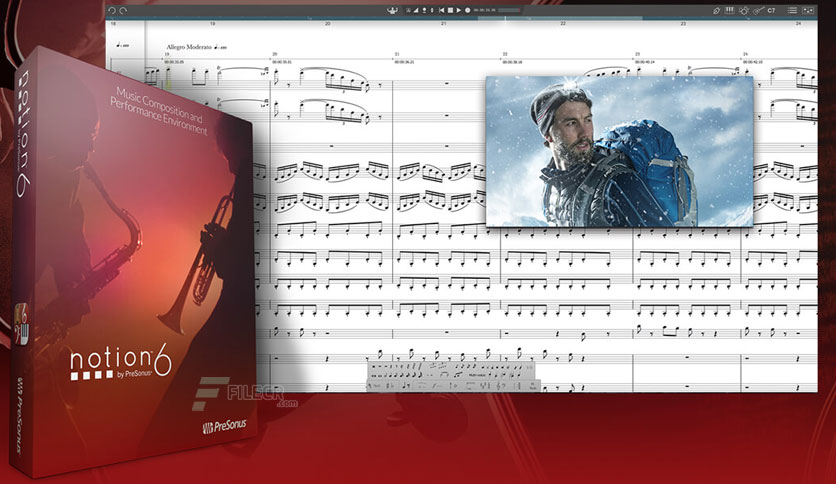Click the velocity ramp triangle icon

click(x=416, y=10)
